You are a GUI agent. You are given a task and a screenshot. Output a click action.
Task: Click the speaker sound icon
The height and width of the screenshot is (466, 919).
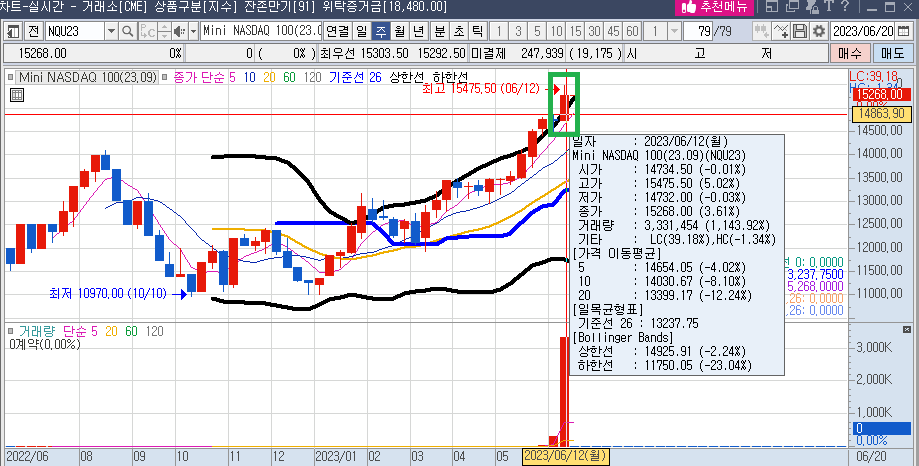pyautogui.click(x=179, y=31)
